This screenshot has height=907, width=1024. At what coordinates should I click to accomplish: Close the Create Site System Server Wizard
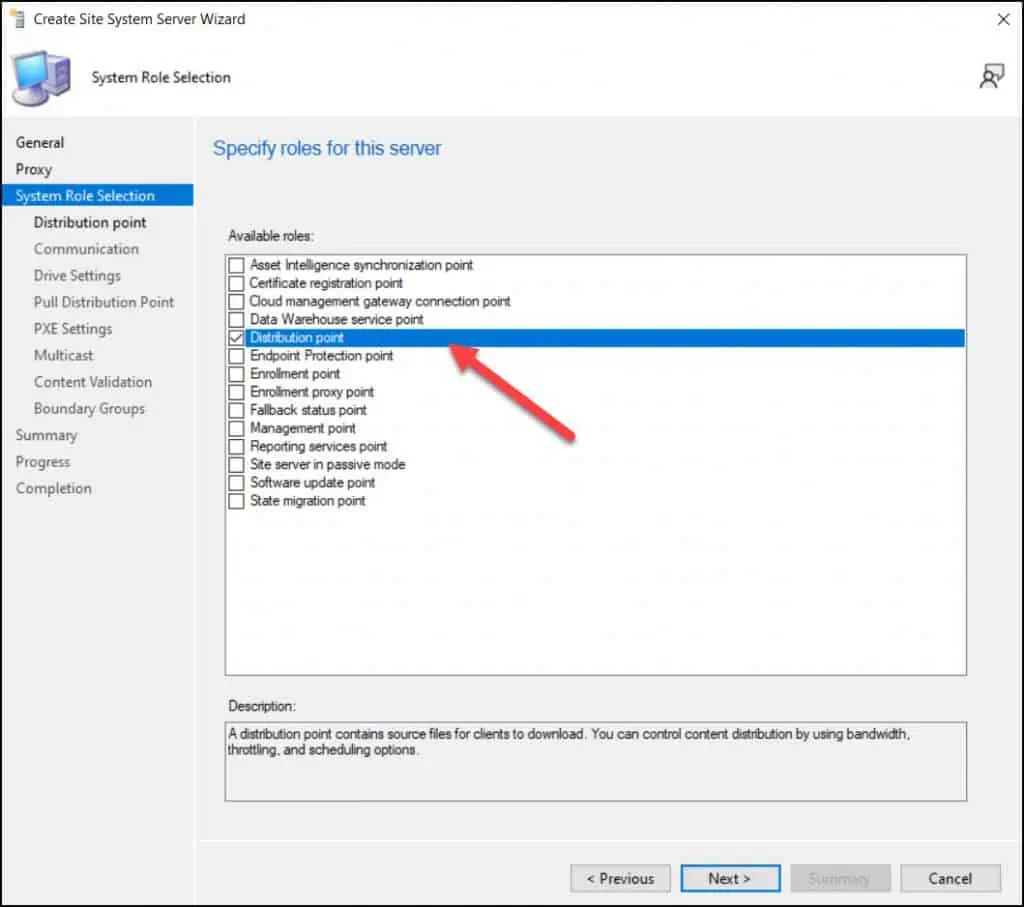click(1003, 18)
